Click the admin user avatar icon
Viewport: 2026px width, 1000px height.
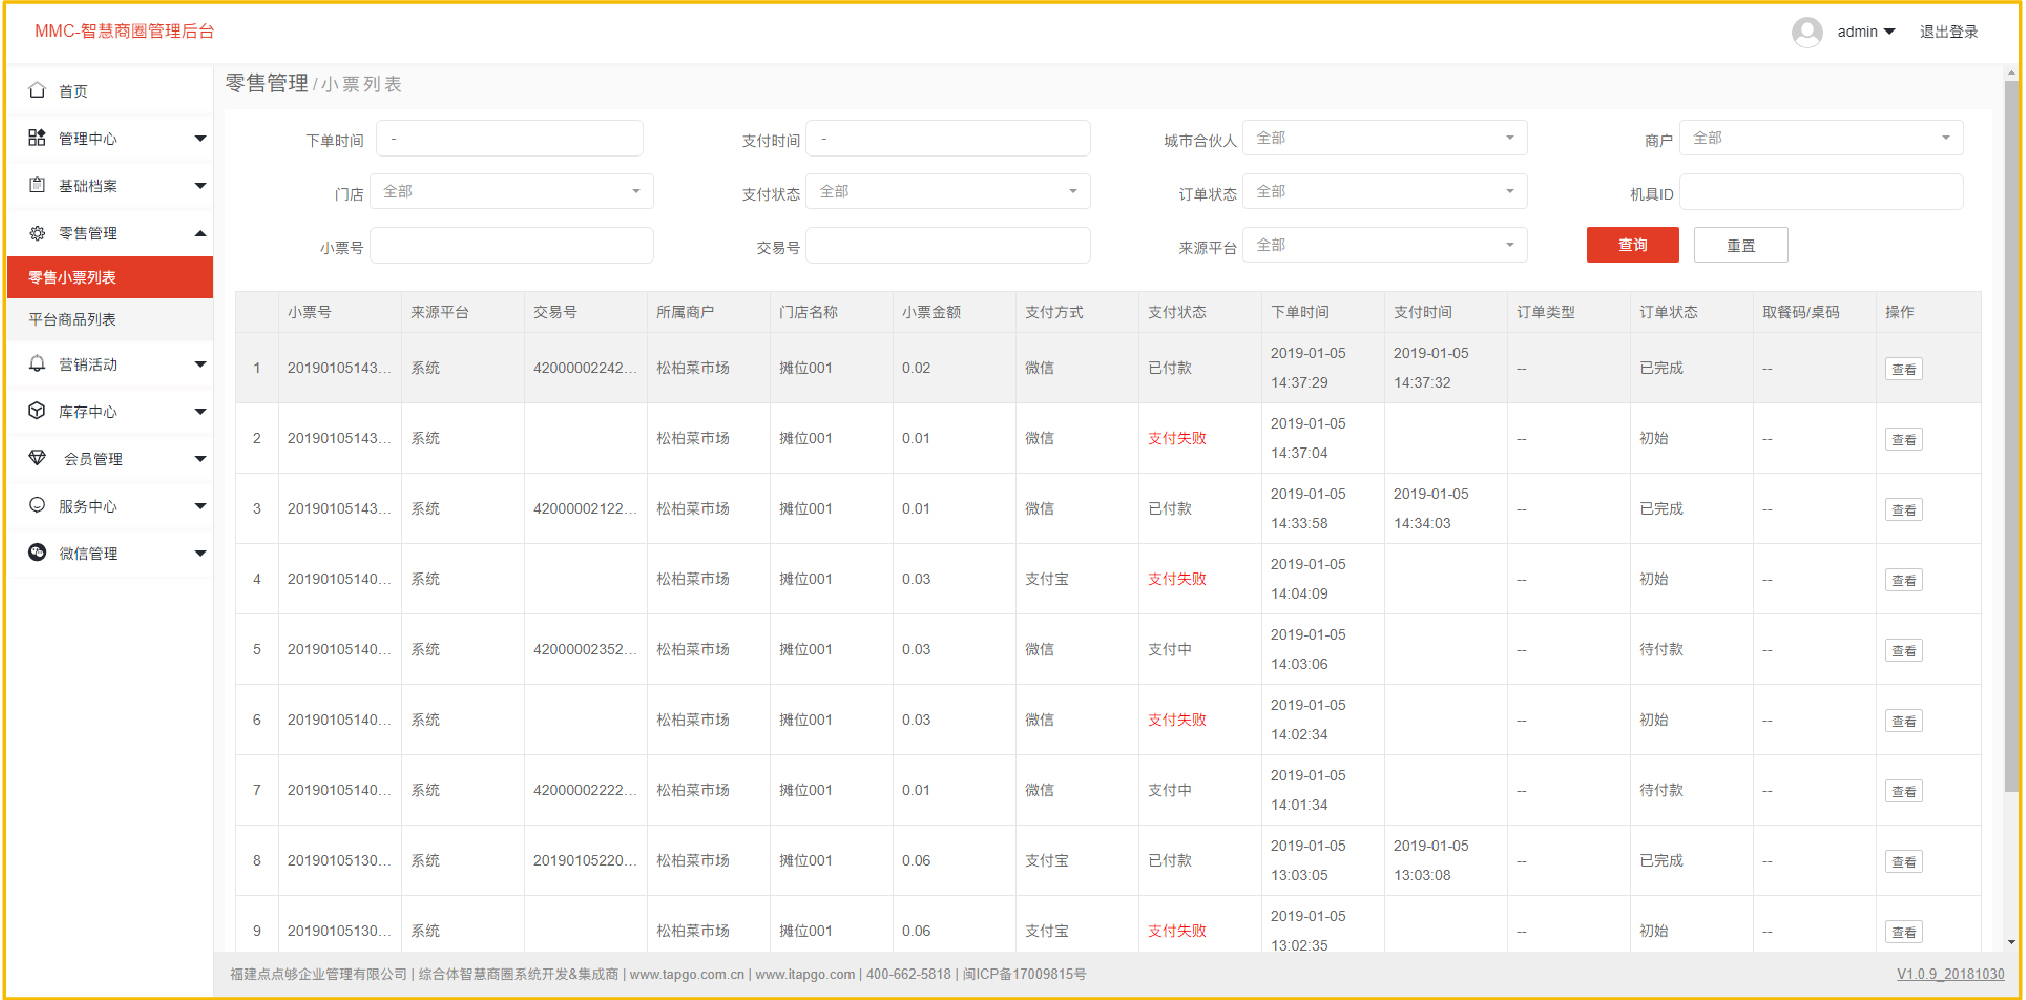click(x=1807, y=32)
